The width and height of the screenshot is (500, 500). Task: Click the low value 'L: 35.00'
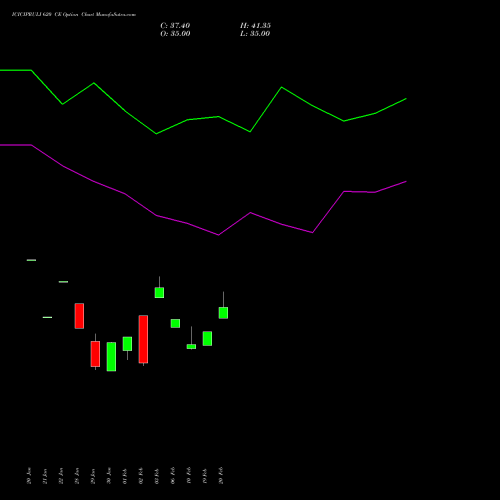(255, 34)
